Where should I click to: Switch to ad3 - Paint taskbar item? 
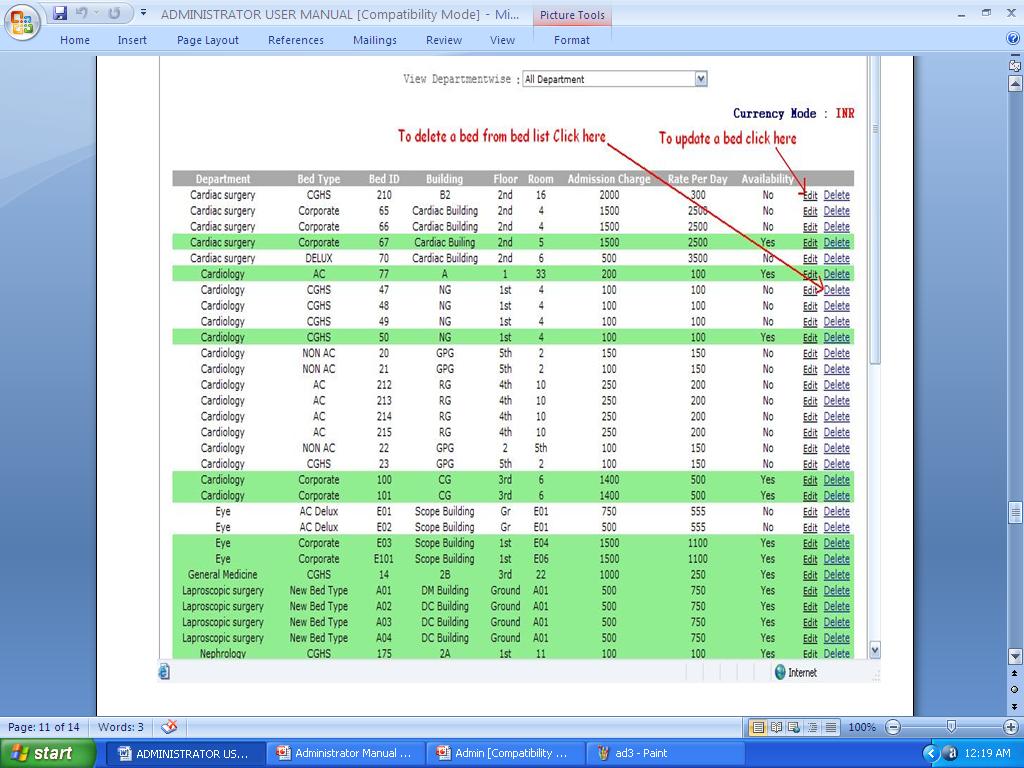(x=663, y=754)
